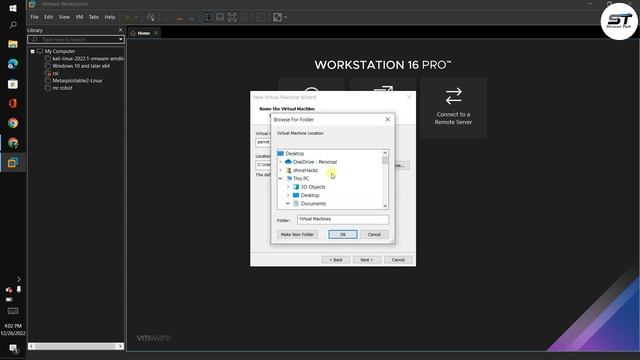This screenshot has height=360, width=640.
Task: Select the Metasploitable2-Linux VM
Action: (77, 81)
